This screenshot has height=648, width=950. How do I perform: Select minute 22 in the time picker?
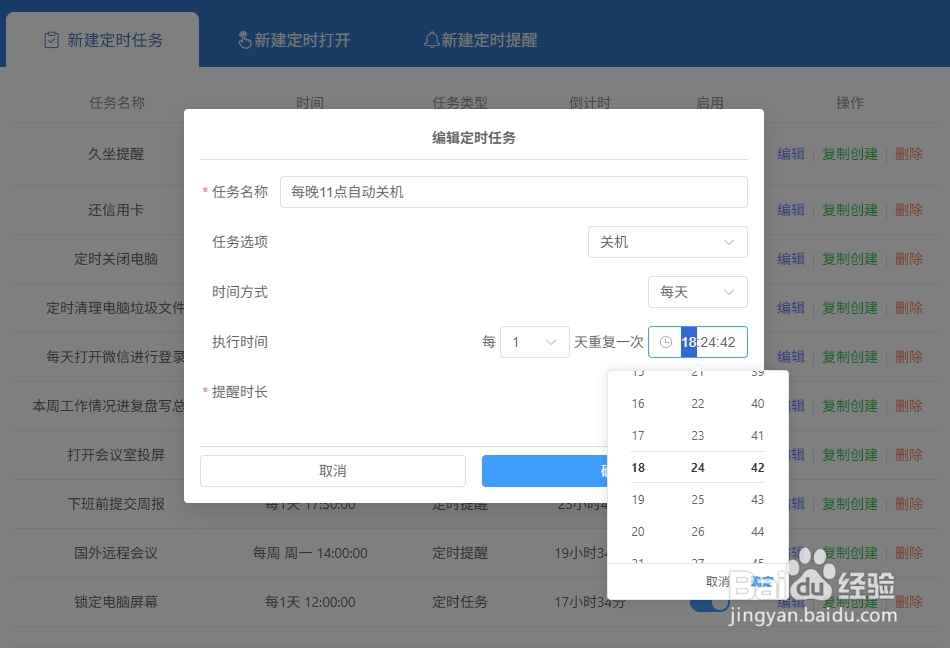(698, 403)
